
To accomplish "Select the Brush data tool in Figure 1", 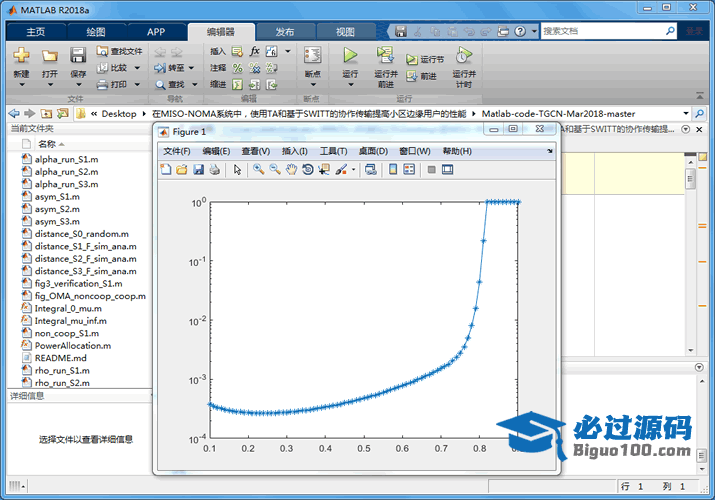I will point(341,170).
